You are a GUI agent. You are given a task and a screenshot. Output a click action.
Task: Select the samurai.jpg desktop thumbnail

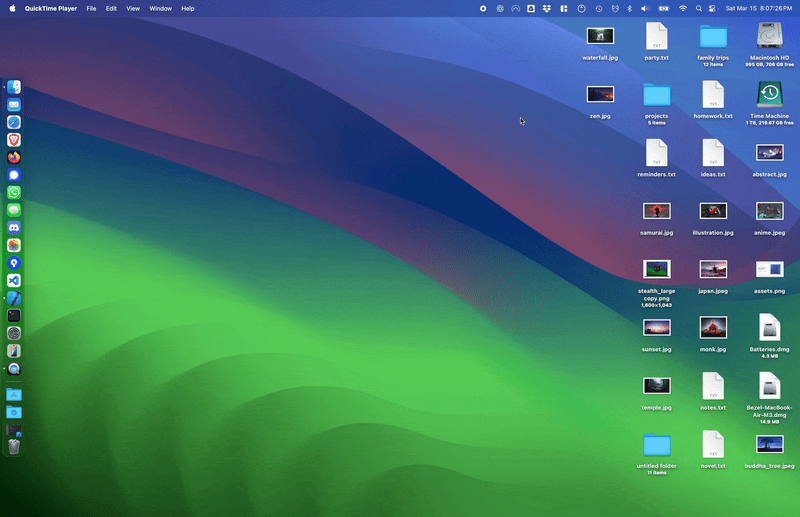tap(657, 211)
